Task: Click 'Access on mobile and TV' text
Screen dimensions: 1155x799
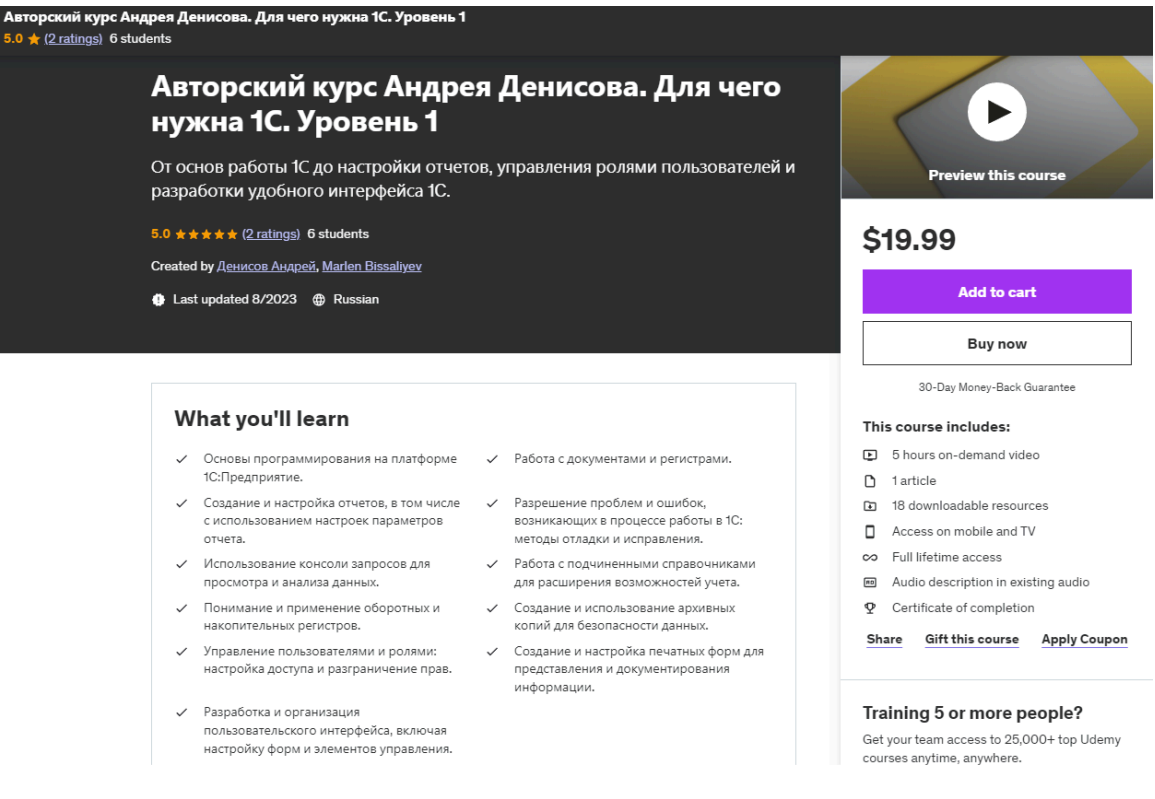Action: [x=963, y=532]
